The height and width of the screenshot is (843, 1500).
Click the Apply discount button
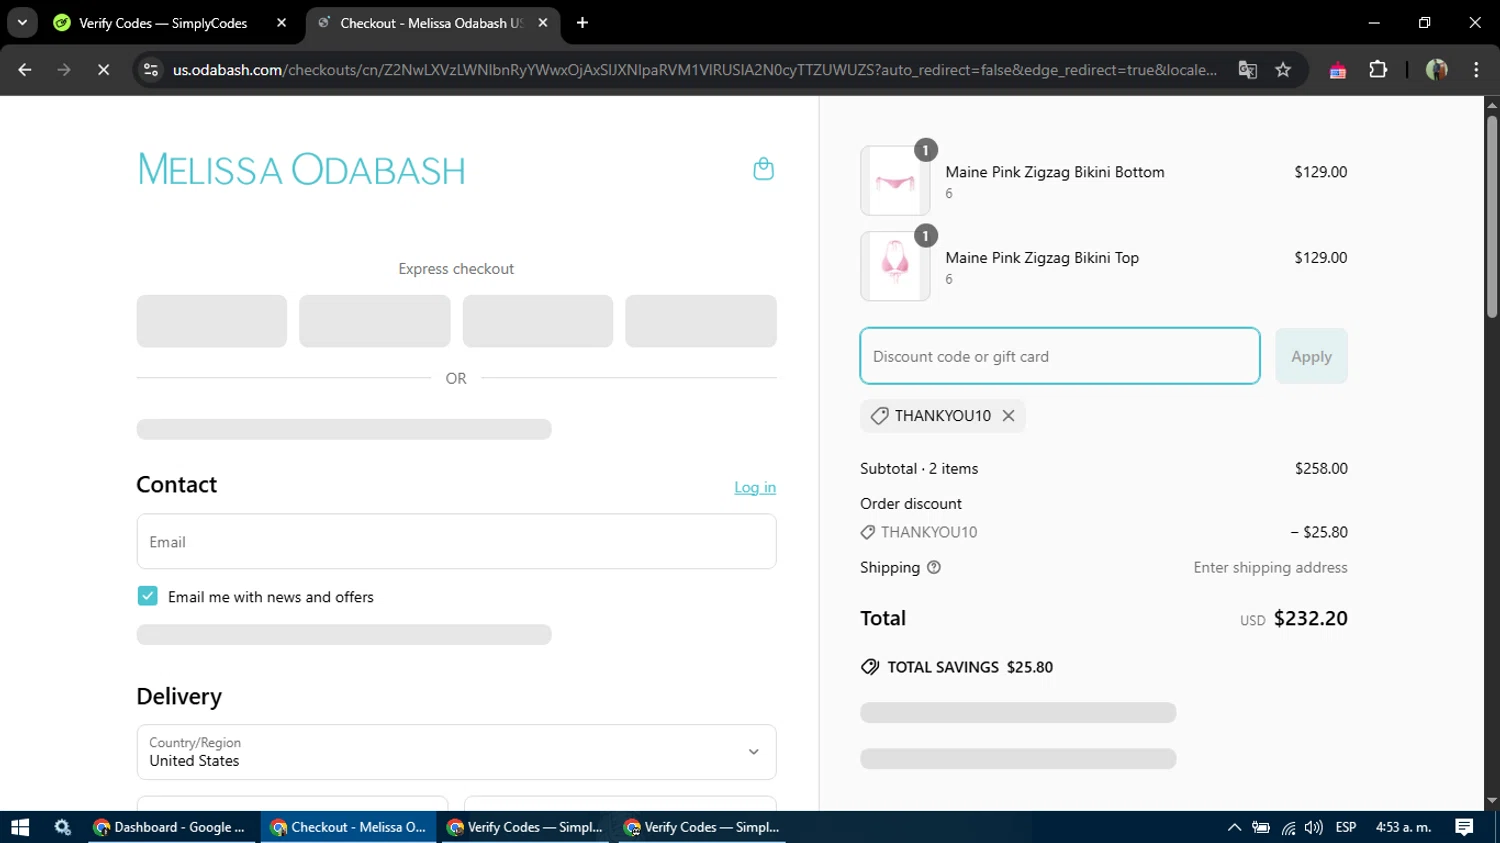1311,356
